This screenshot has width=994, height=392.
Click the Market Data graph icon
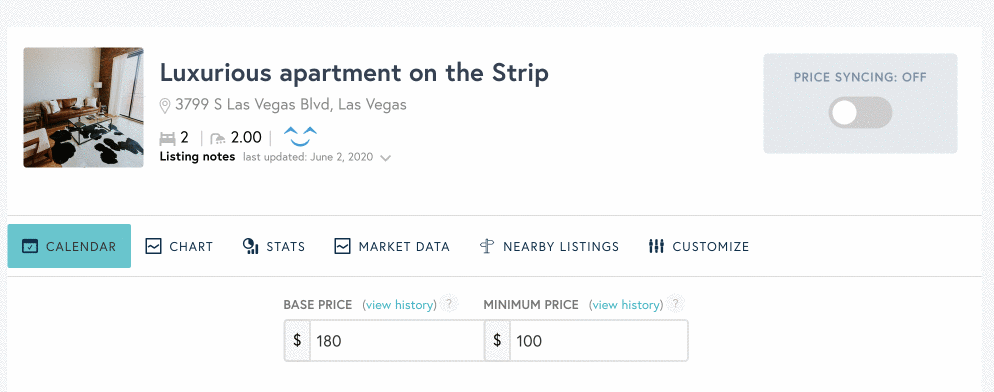342,246
